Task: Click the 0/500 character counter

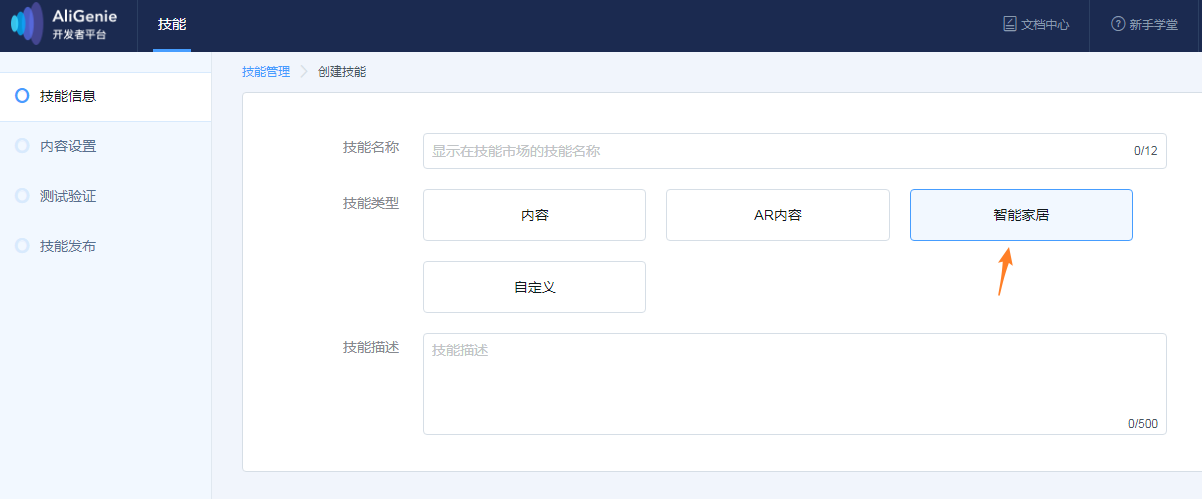Action: point(1142,424)
